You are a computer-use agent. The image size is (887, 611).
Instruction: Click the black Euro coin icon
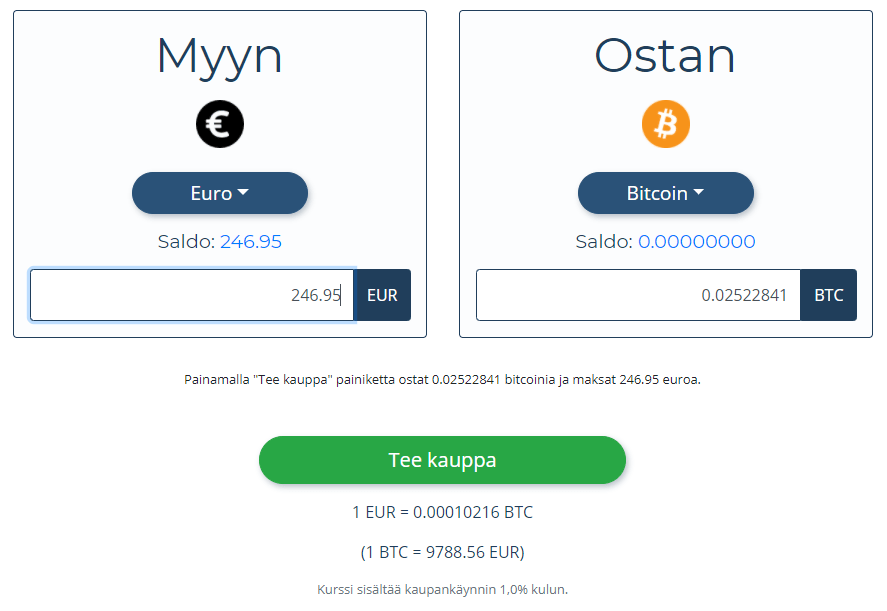tap(220, 125)
